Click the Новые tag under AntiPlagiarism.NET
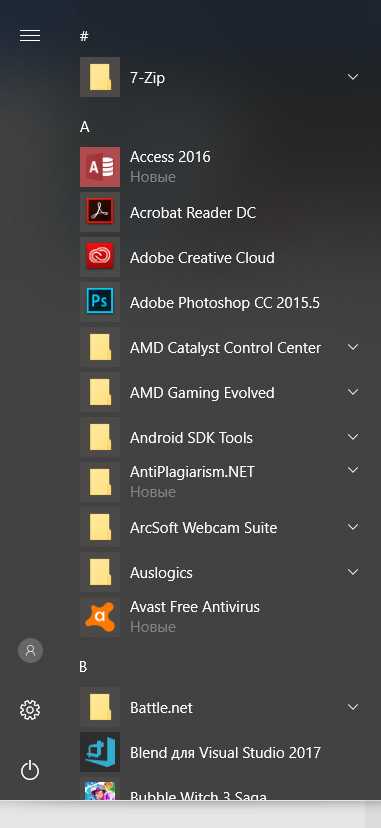This screenshot has height=828, width=381. coord(153,492)
